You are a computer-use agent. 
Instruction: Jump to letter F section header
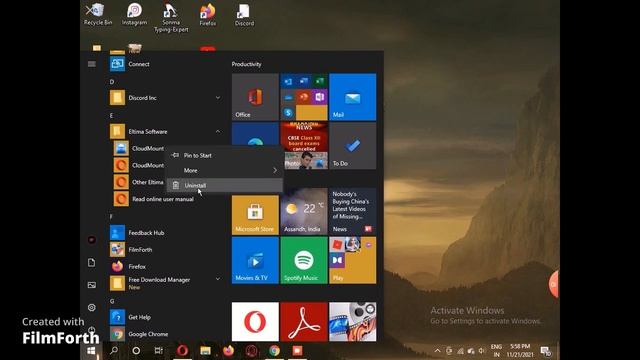pyautogui.click(x=111, y=217)
